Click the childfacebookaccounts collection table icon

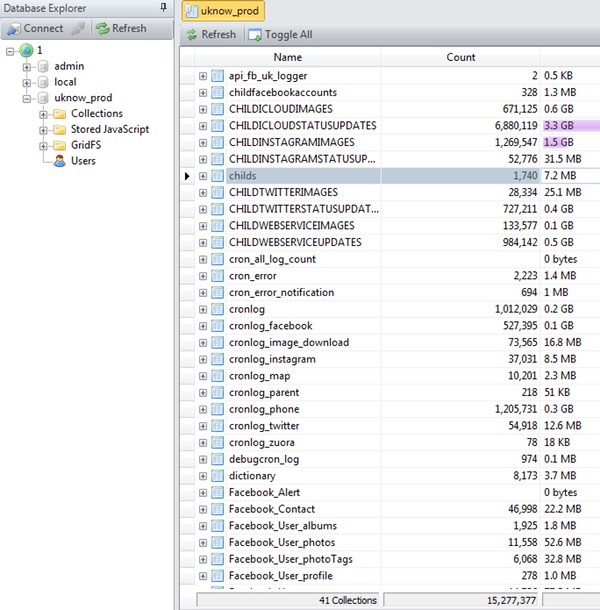pos(218,93)
